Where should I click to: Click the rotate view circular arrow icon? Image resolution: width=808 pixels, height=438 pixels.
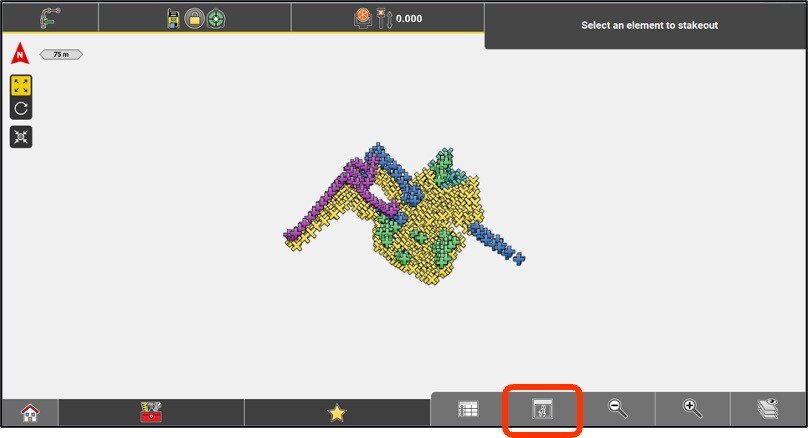click(21, 108)
